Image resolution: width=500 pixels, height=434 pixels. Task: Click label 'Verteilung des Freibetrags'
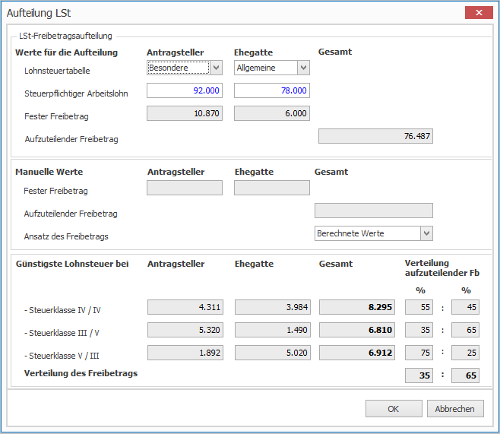click(x=81, y=373)
